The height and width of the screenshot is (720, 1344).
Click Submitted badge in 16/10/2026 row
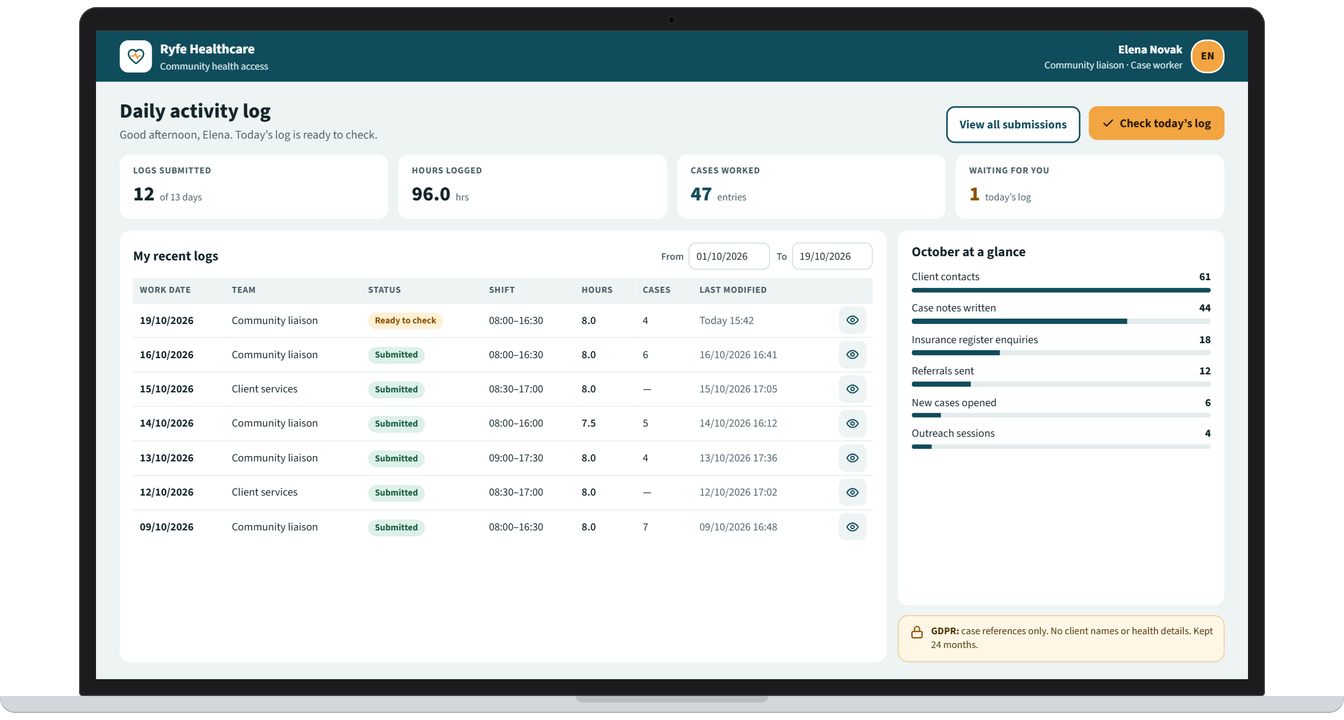pos(396,355)
